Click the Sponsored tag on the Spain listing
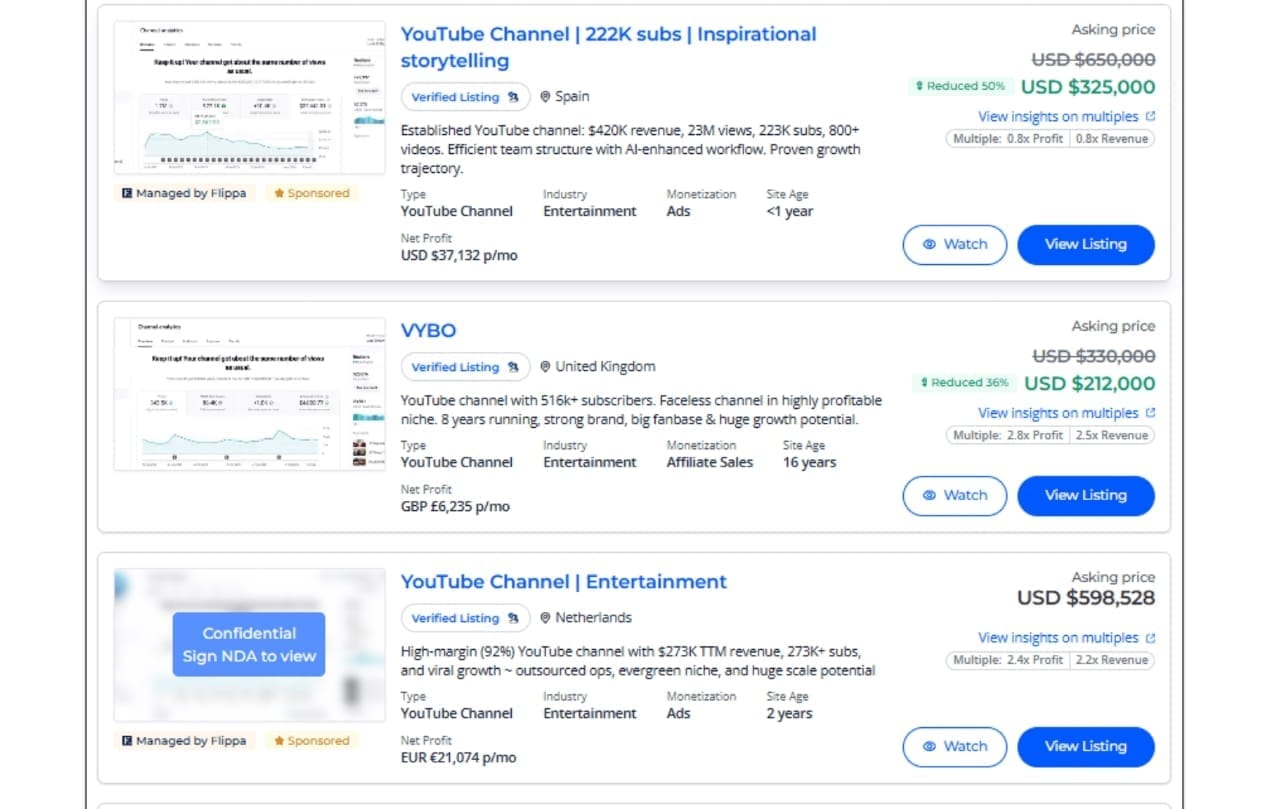The width and height of the screenshot is (1282, 809). click(312, 193)
